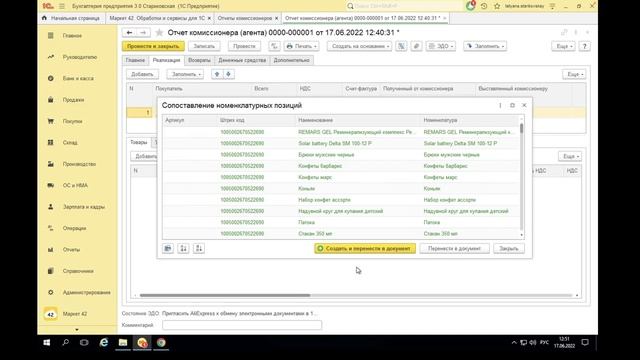Open the Склад sidebar section
This screenshot has width=640, height=360.
(x=70, y=143)
